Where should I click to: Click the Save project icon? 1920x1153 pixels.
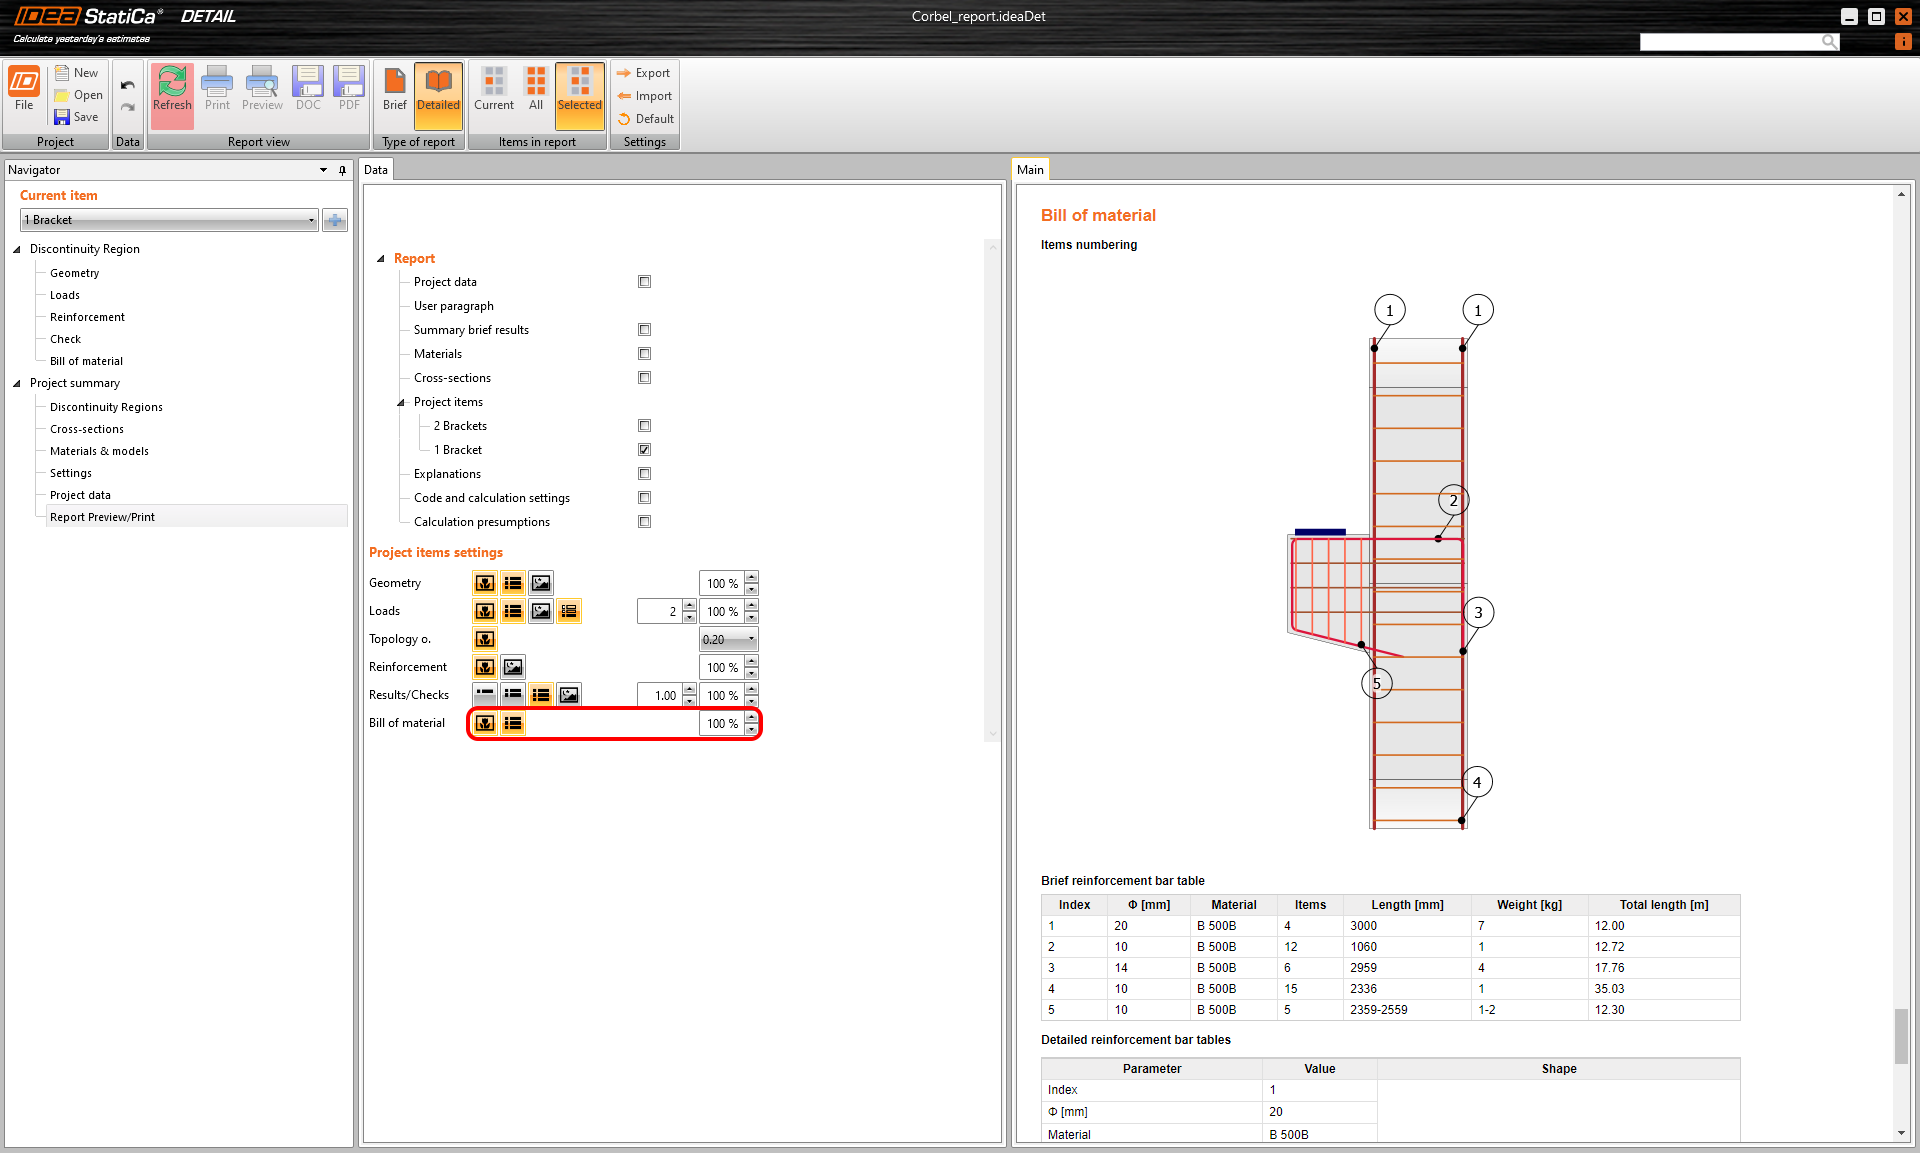coord(62,117)
